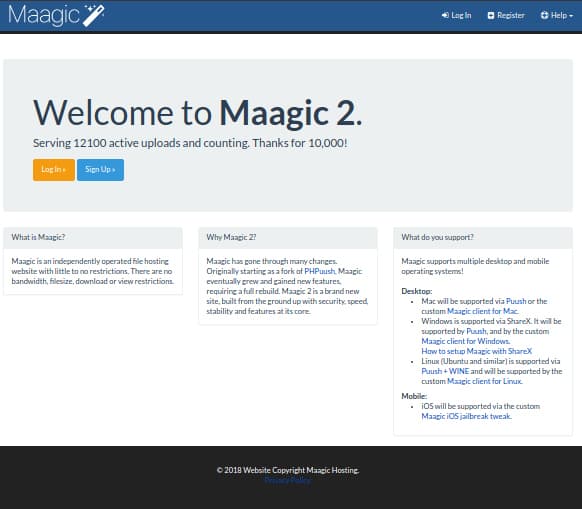Open the Privacy Policy footer link

pos(288,480)
